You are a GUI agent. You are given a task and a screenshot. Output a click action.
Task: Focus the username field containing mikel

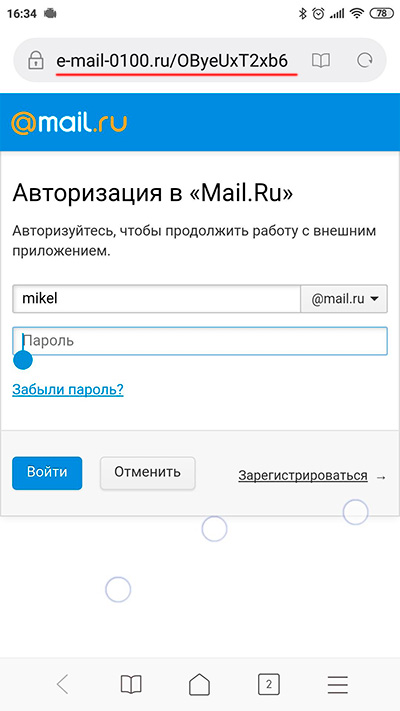pos(156,299)
